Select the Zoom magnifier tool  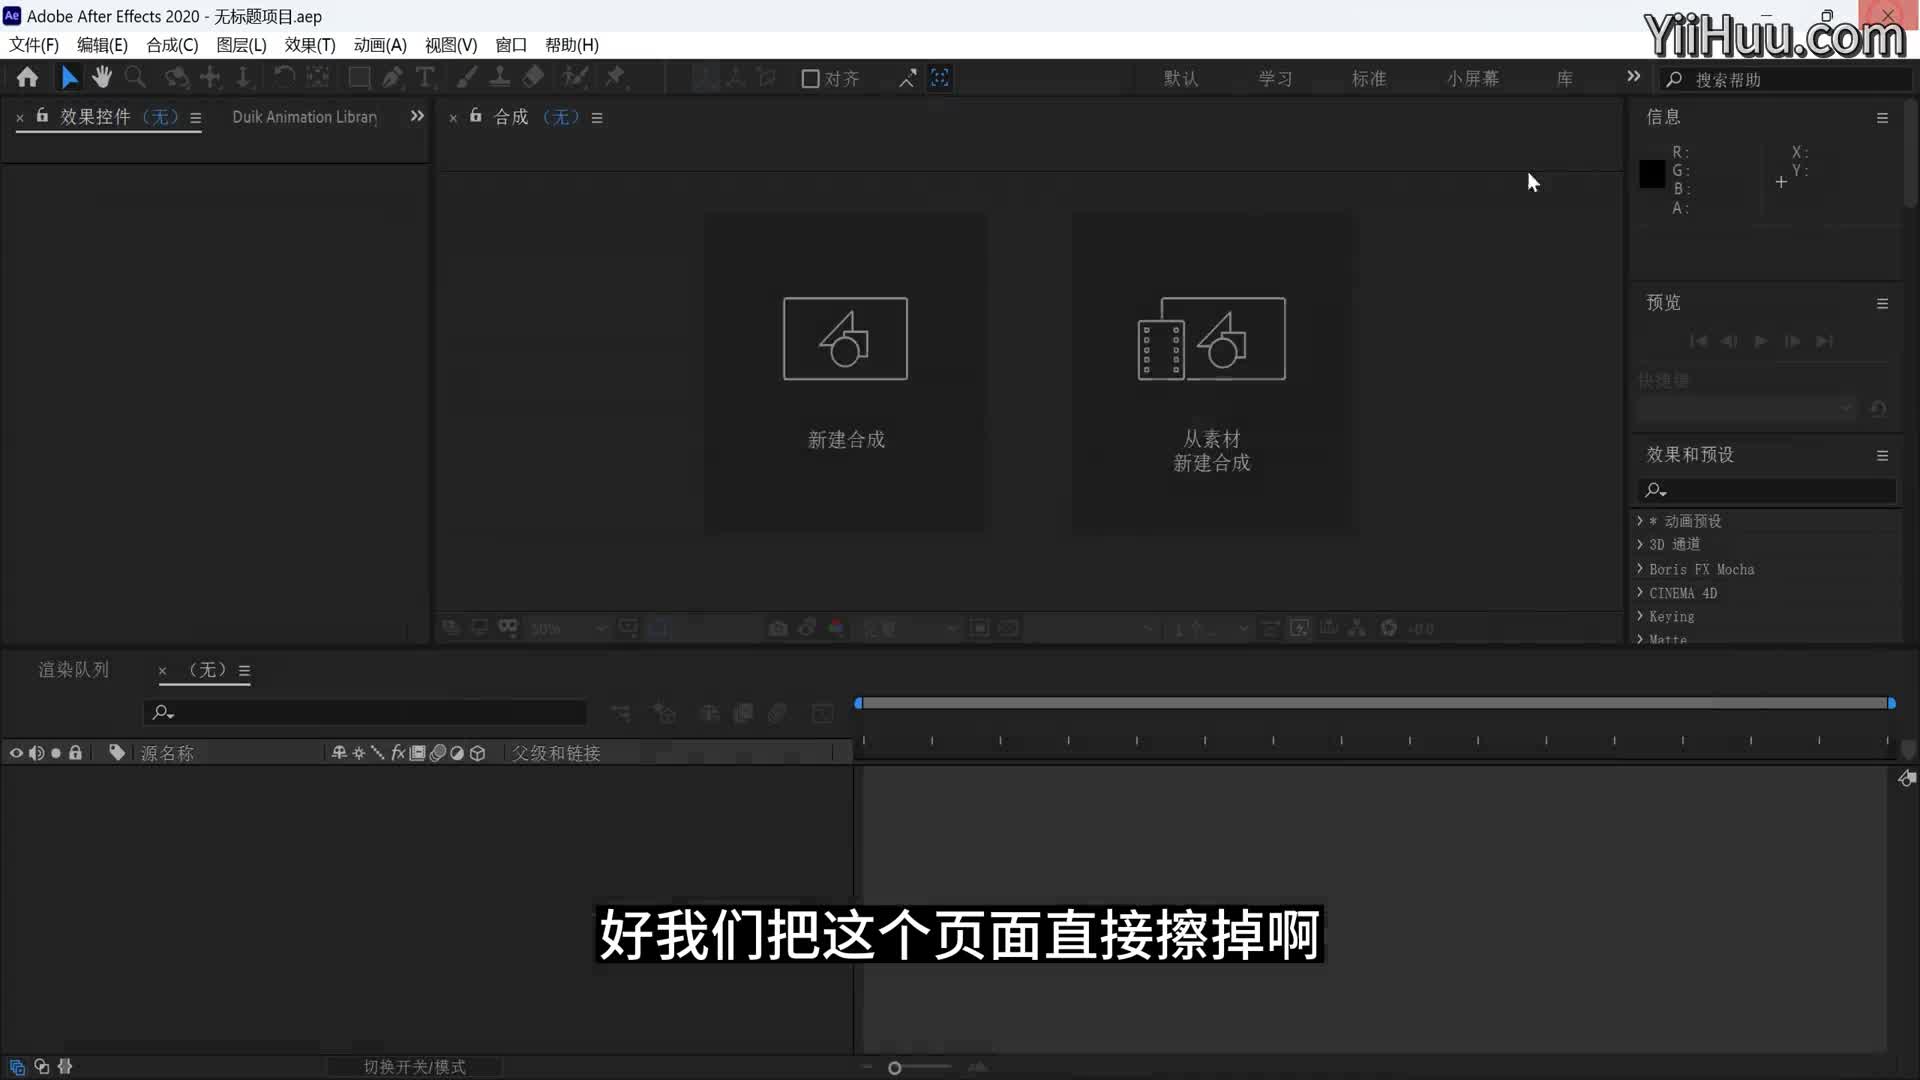pos(135,78)
